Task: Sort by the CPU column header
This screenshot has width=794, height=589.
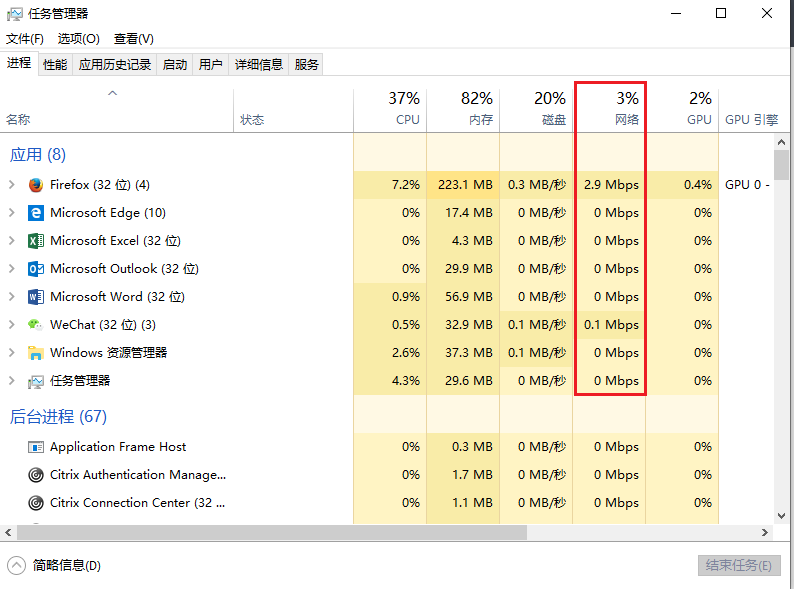Action: [x=390, y=110]
